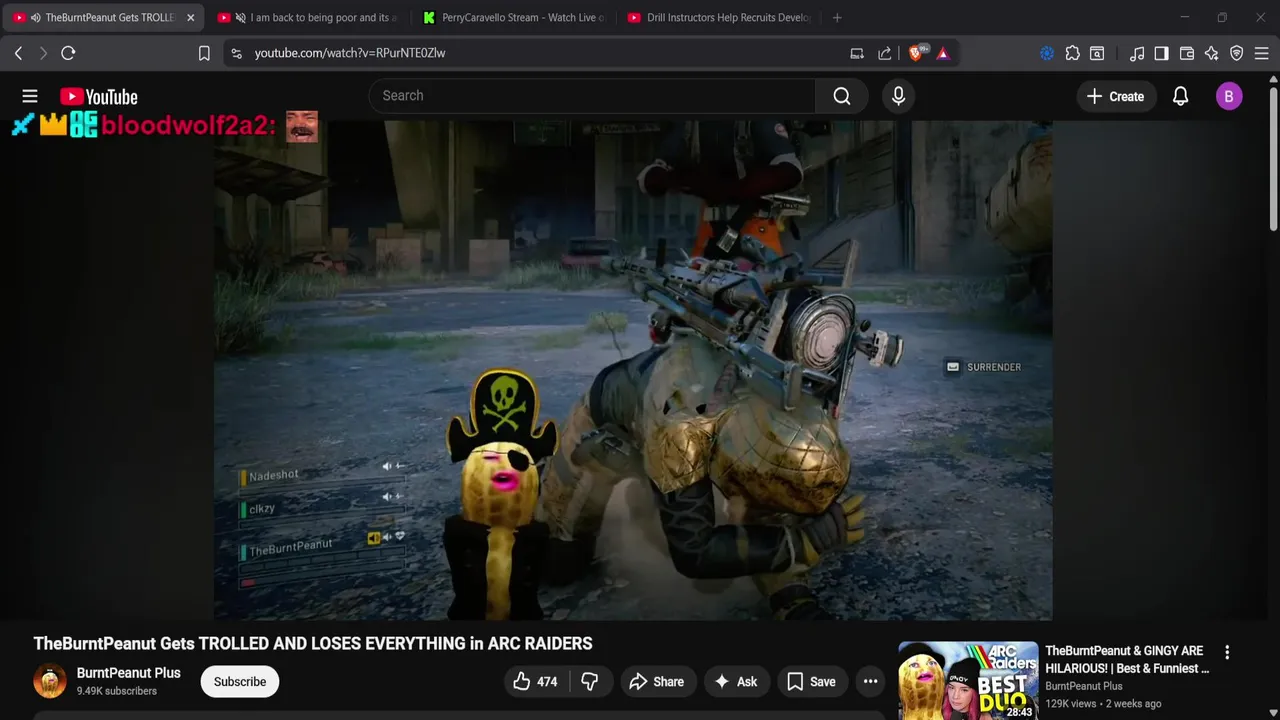Go to YouTube home via logo
Image resolution: width=1280 pixels, height=720 pixels.
[98, 96]
